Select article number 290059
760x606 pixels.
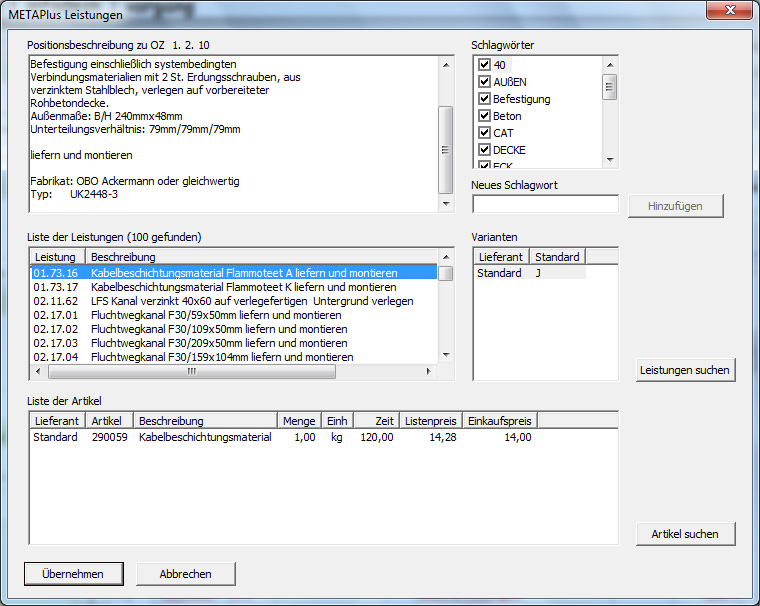tap(110, 437)
